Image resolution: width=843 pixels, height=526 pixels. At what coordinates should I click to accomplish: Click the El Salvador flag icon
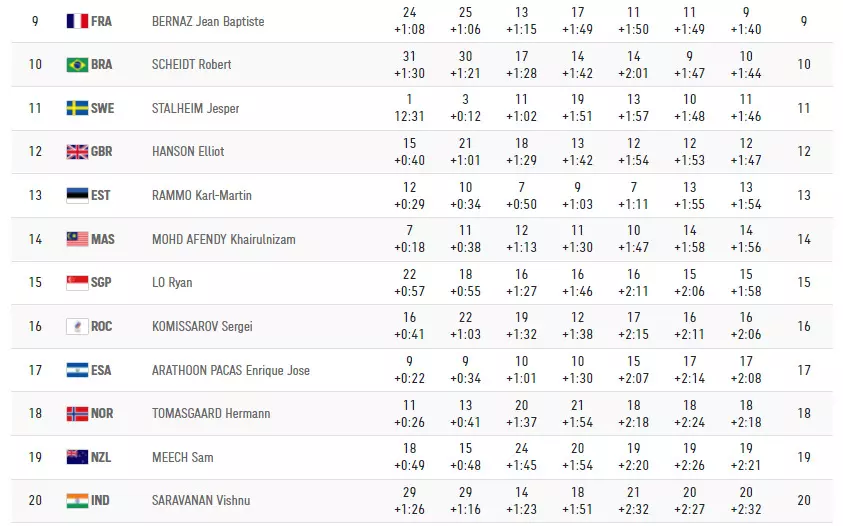coord(77,370)
